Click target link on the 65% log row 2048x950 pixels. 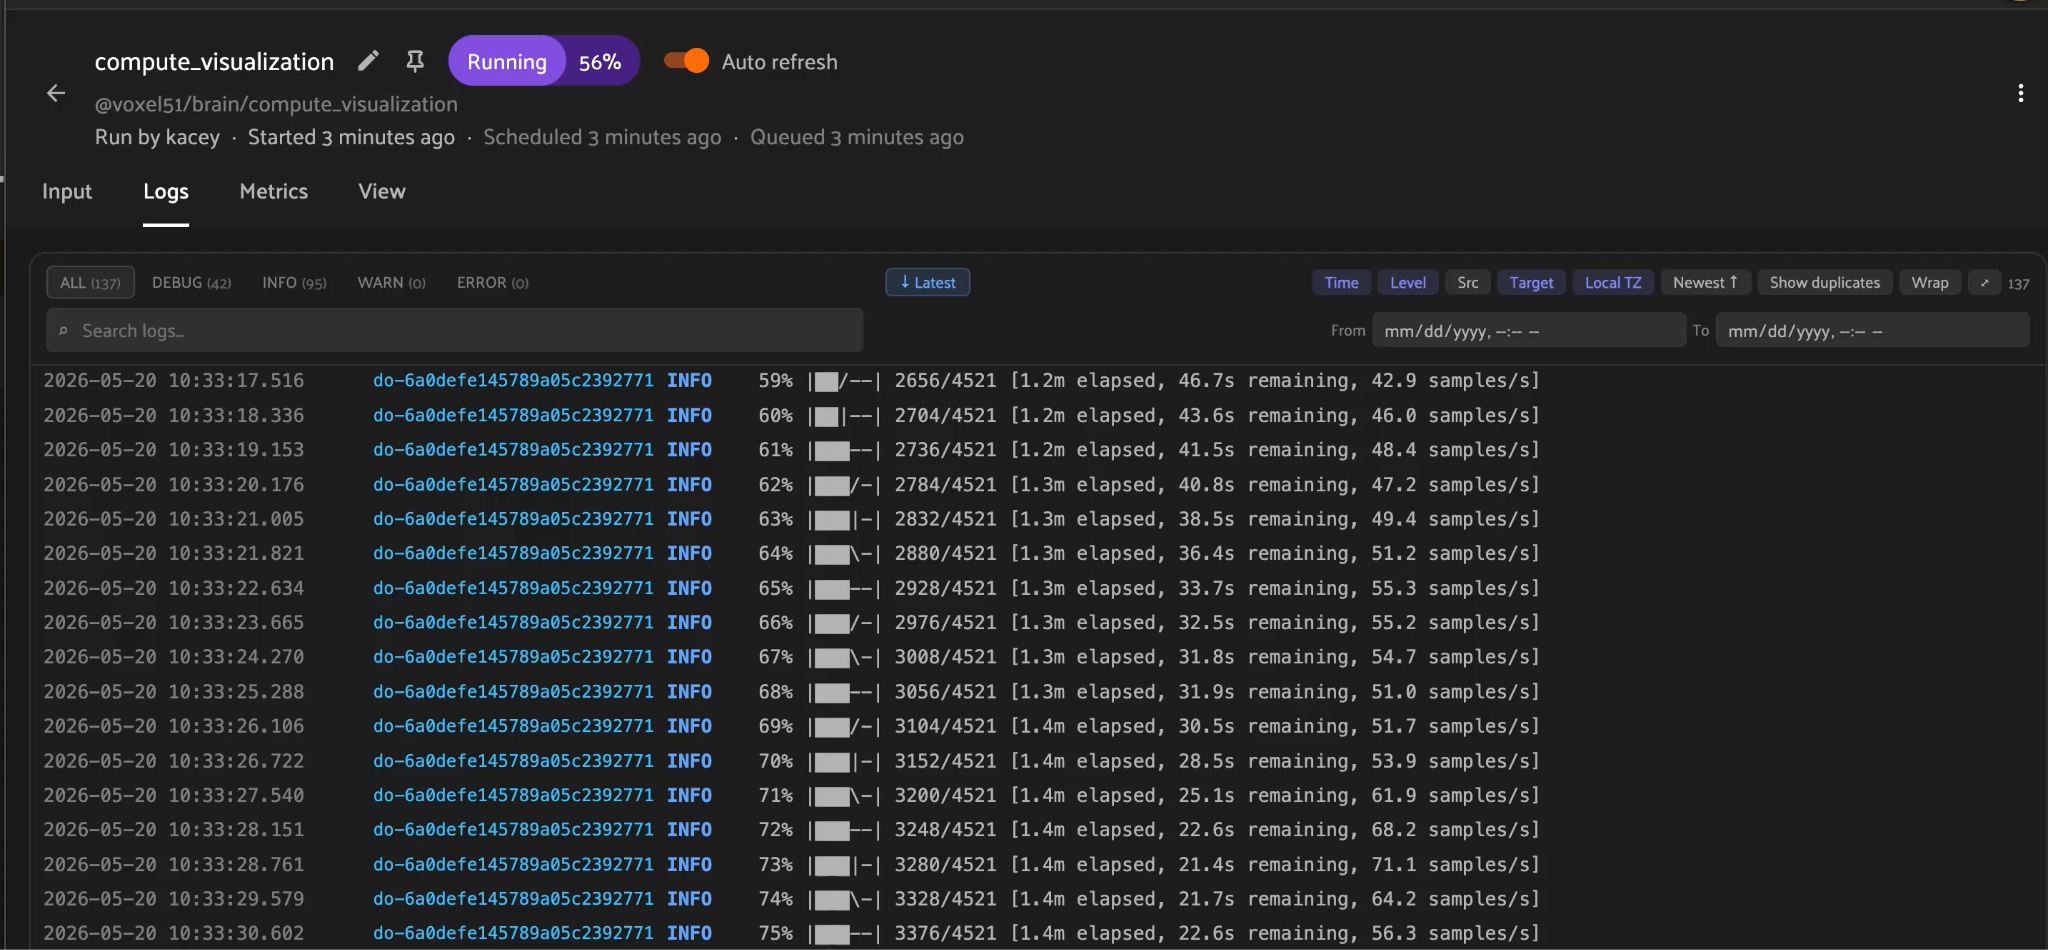(513, 588)
